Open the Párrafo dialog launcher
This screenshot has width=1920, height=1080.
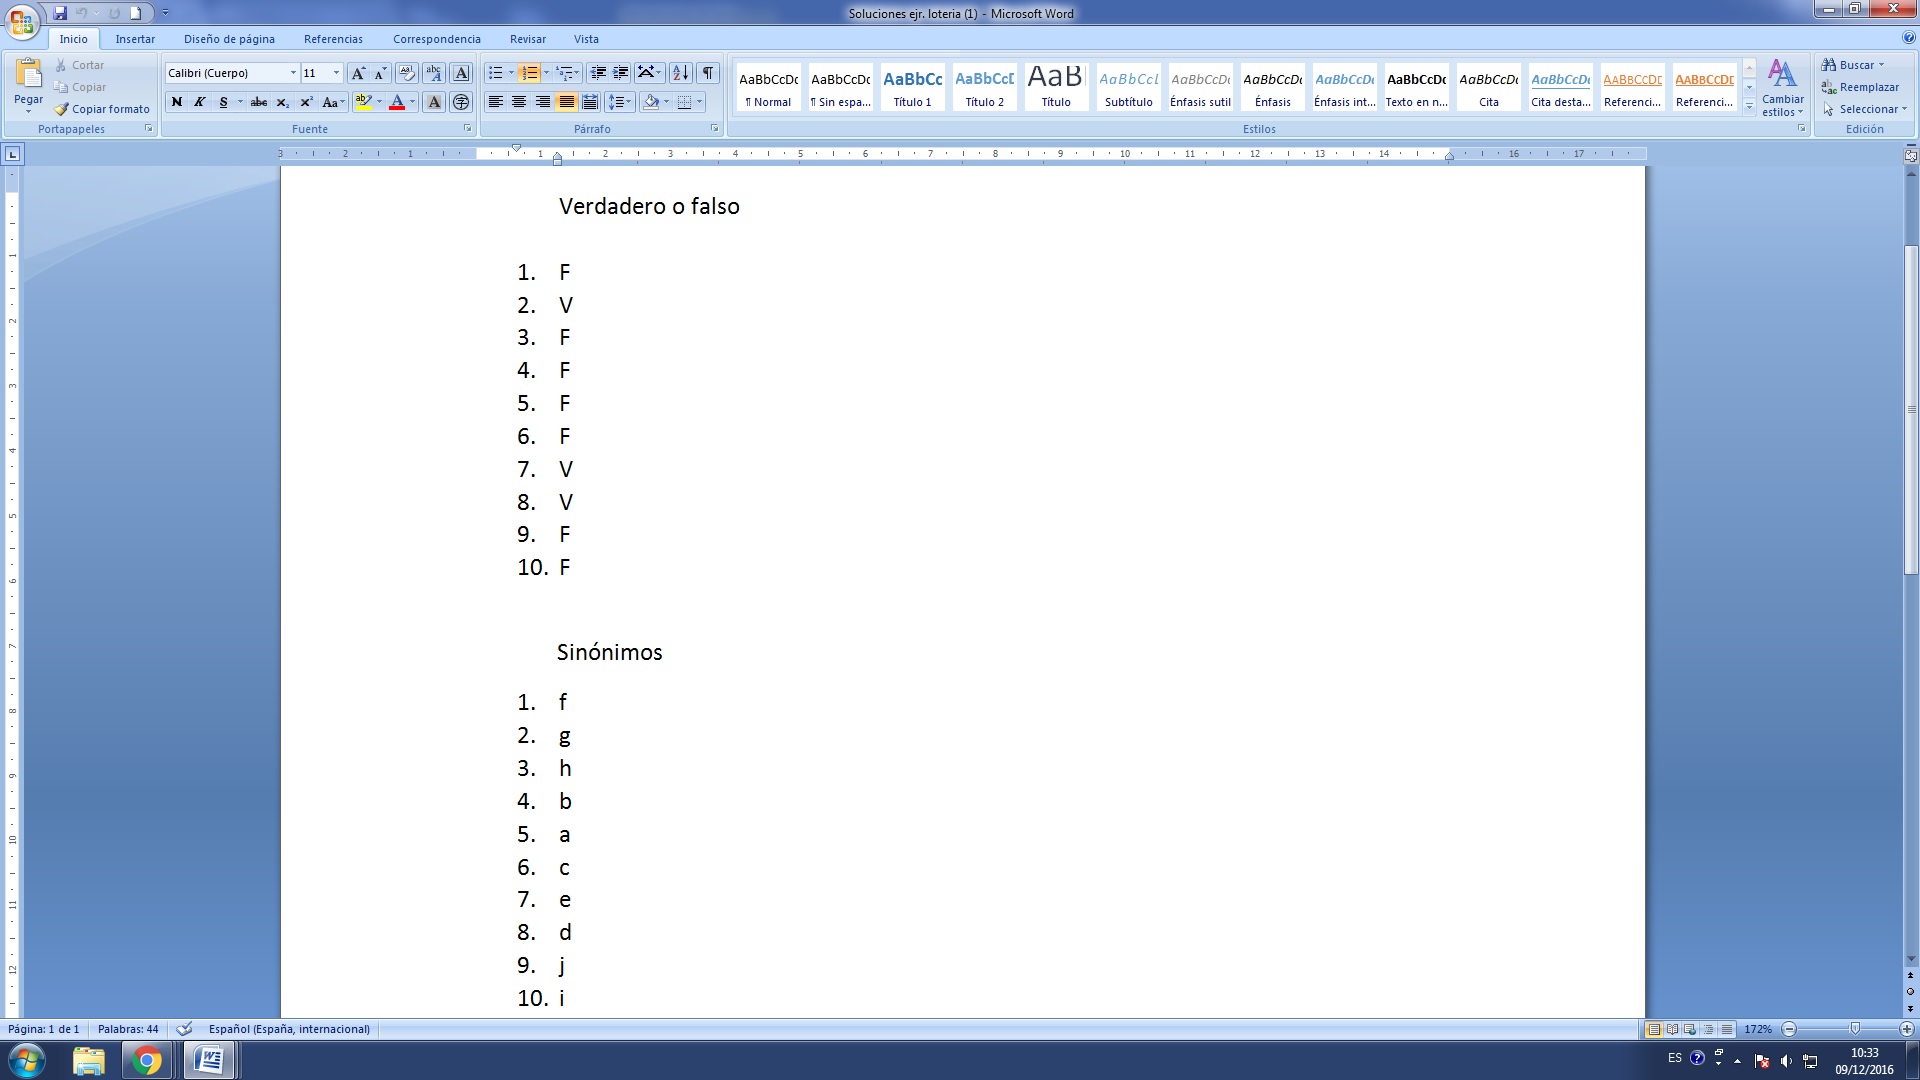(714, 129)
